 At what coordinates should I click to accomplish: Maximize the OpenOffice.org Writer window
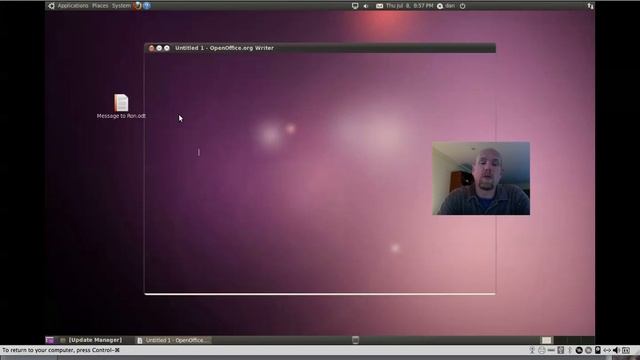point(167,48)
